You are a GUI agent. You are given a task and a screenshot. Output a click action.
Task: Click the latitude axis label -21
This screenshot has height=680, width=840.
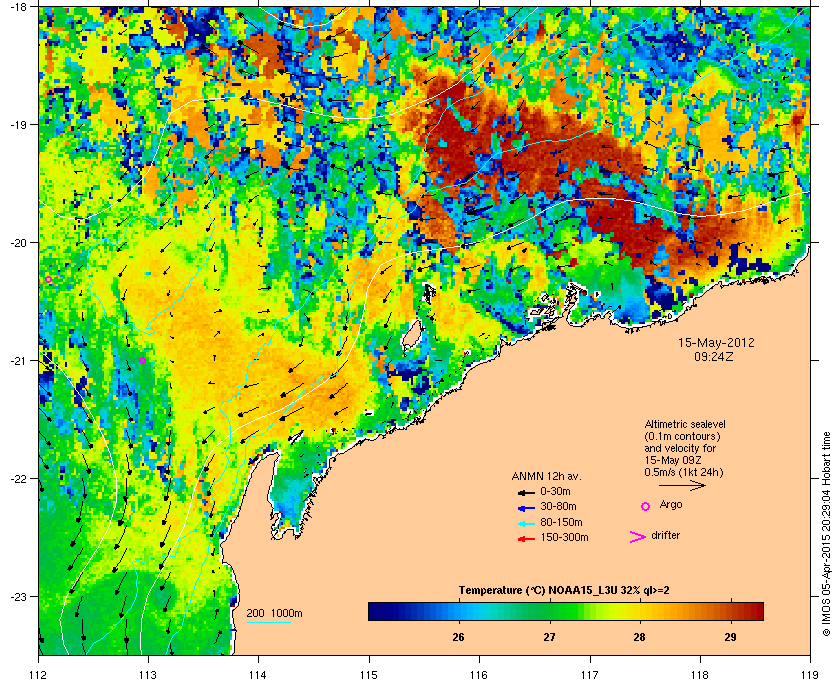click(x=18, y=361)
